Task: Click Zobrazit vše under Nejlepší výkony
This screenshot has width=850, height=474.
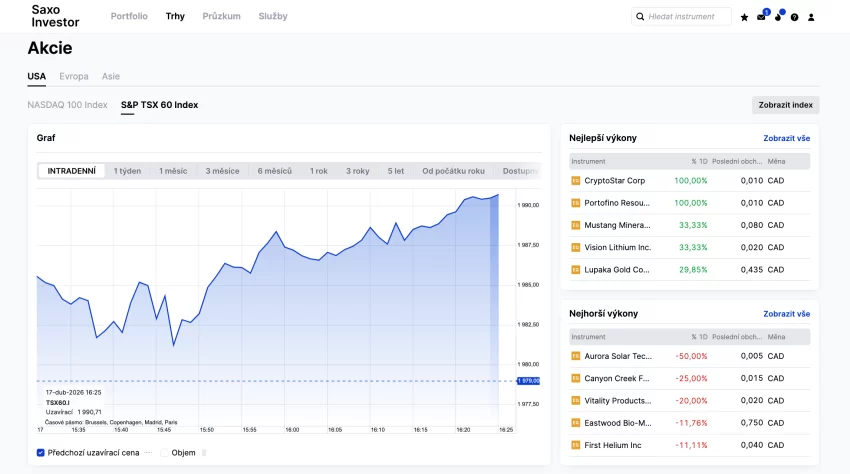Action: 787,138
